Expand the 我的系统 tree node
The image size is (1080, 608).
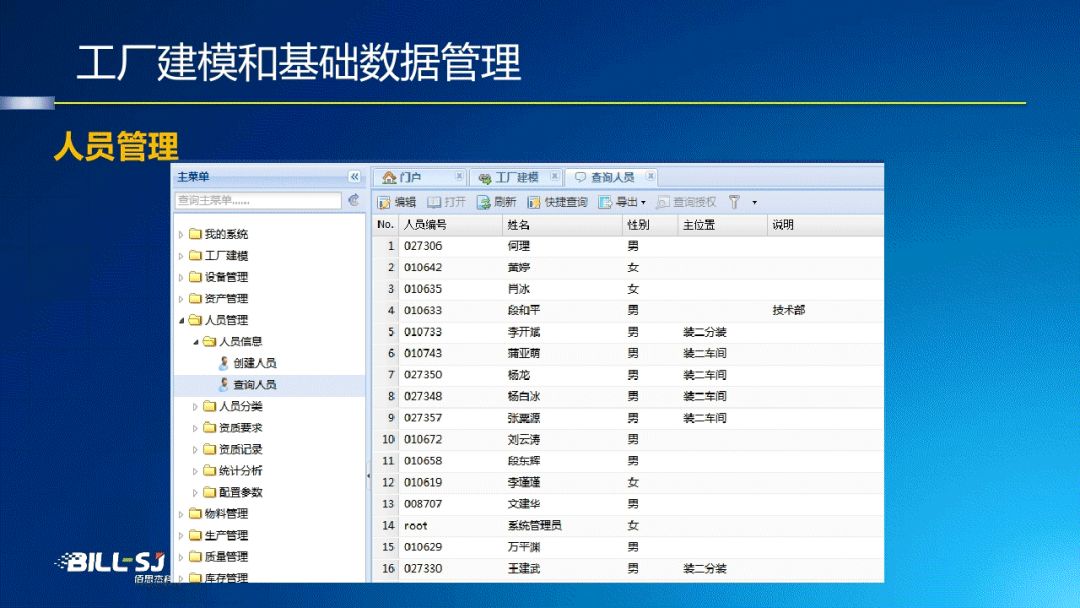click(x=181, y=235)
